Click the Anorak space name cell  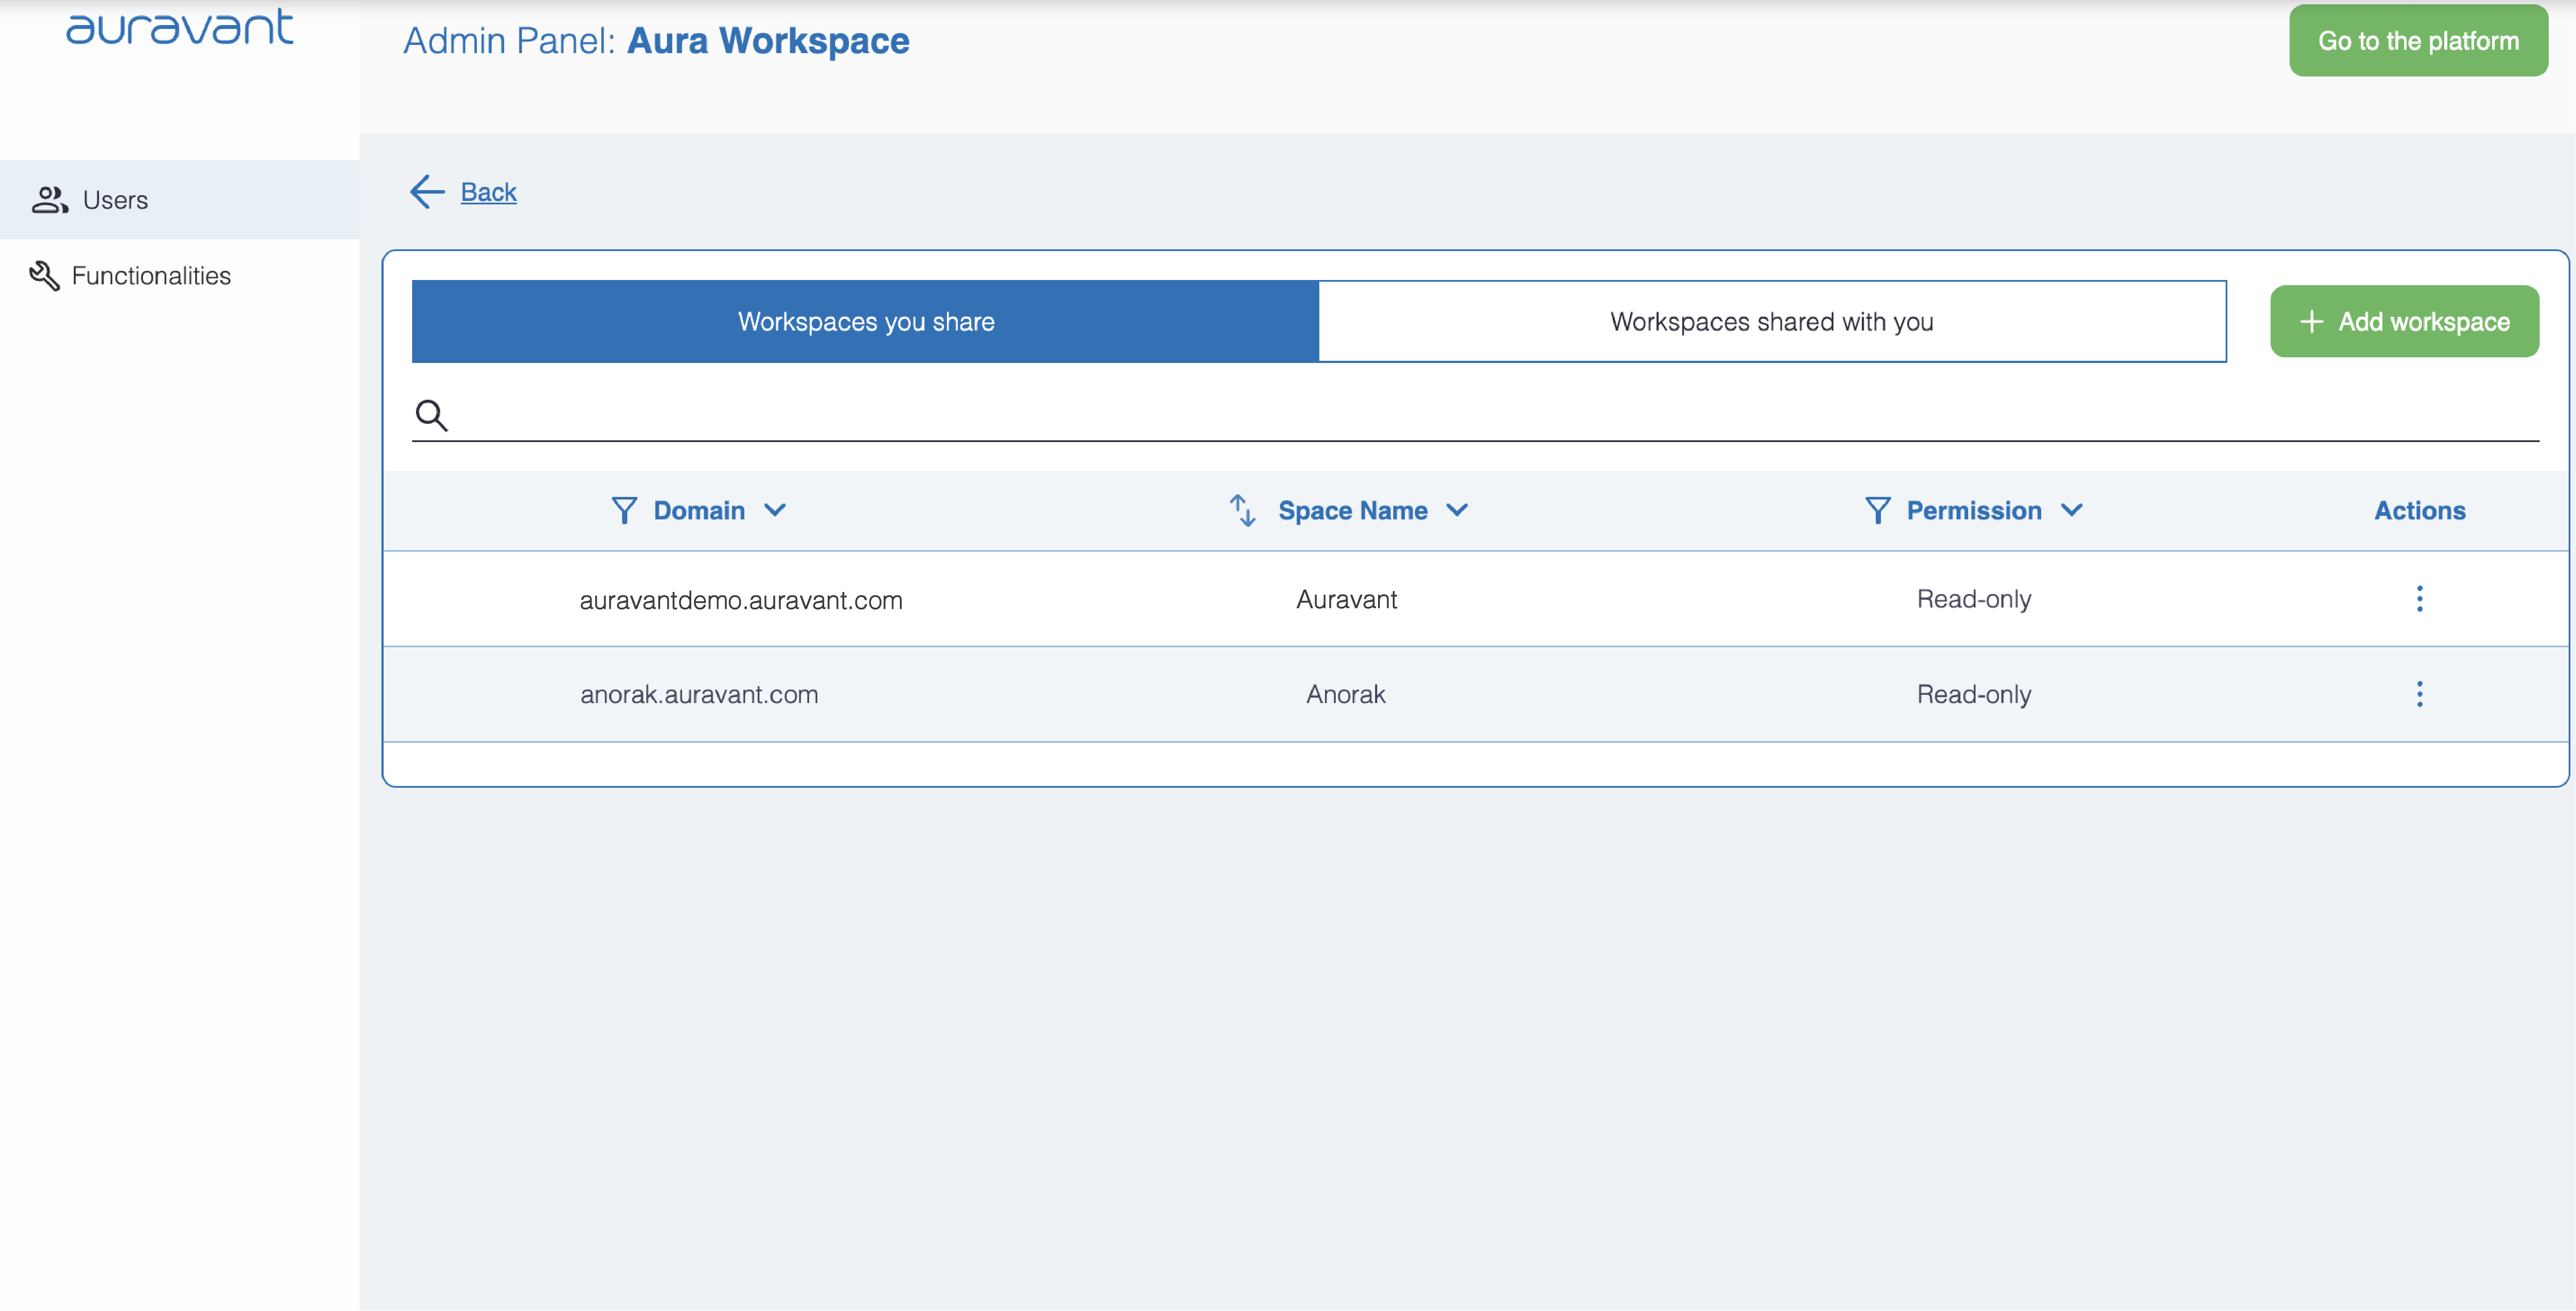point(1346,694)
